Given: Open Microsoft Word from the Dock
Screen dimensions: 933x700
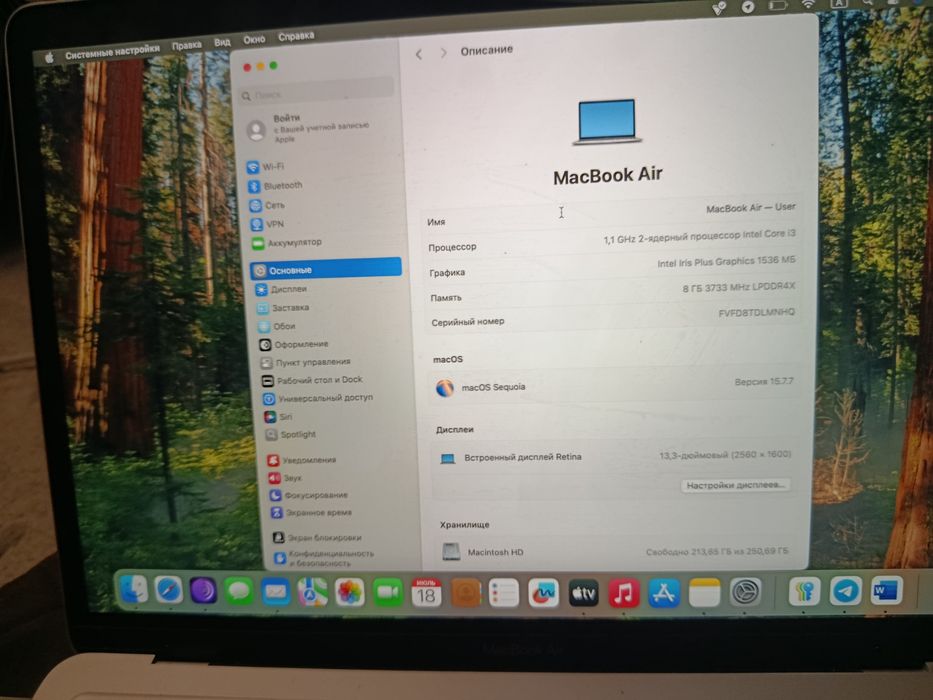Looking at the screenshot, I should (x=887, y=591).
